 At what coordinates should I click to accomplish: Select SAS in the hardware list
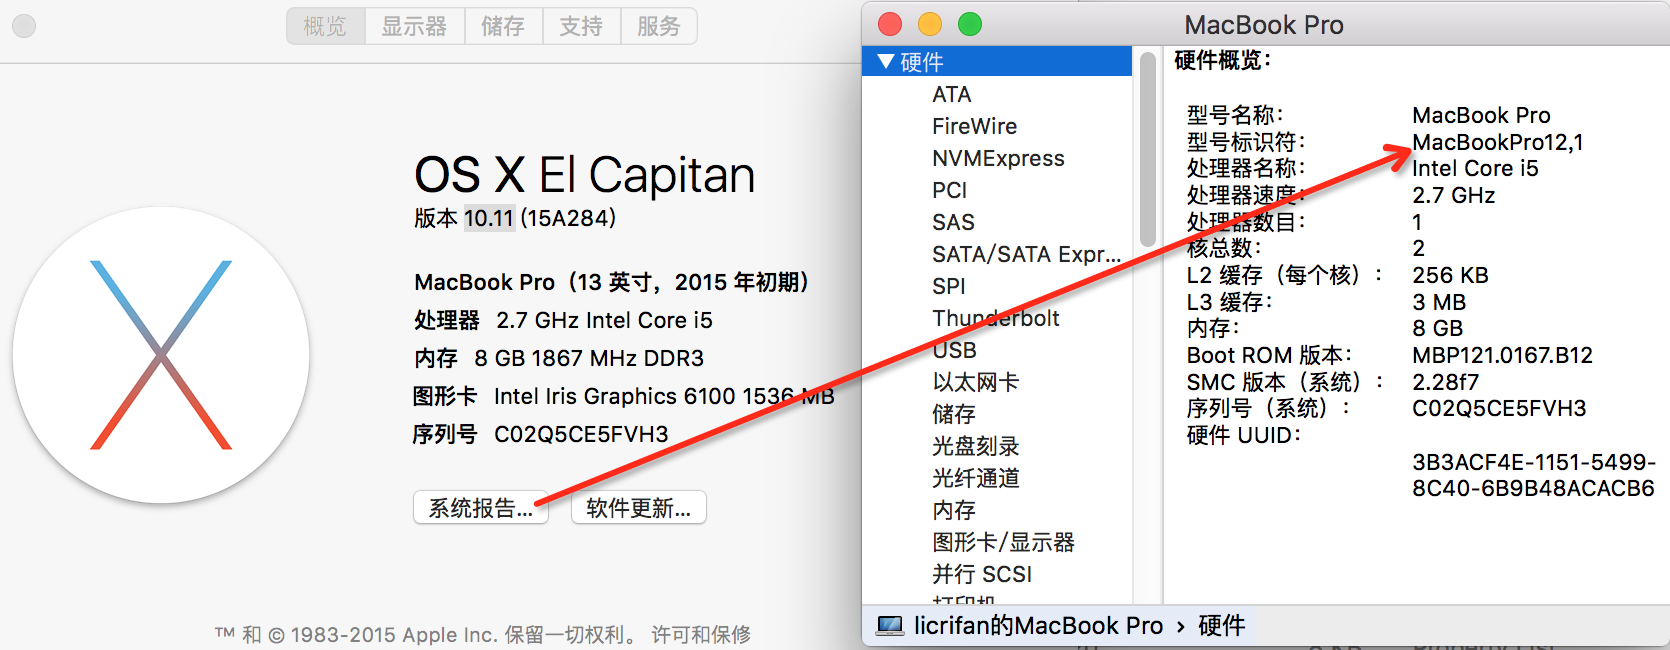[x=953, y=222]
